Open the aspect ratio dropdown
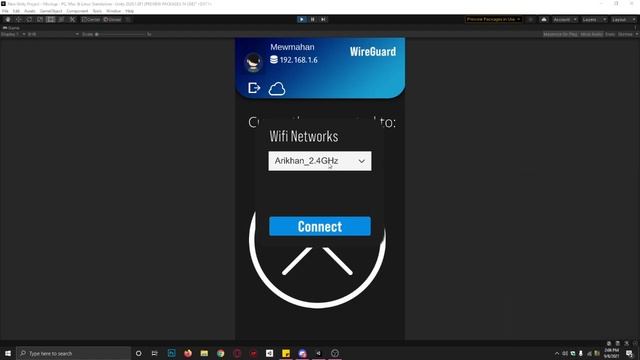Viewport: 640px width, 360px height. 53,34
